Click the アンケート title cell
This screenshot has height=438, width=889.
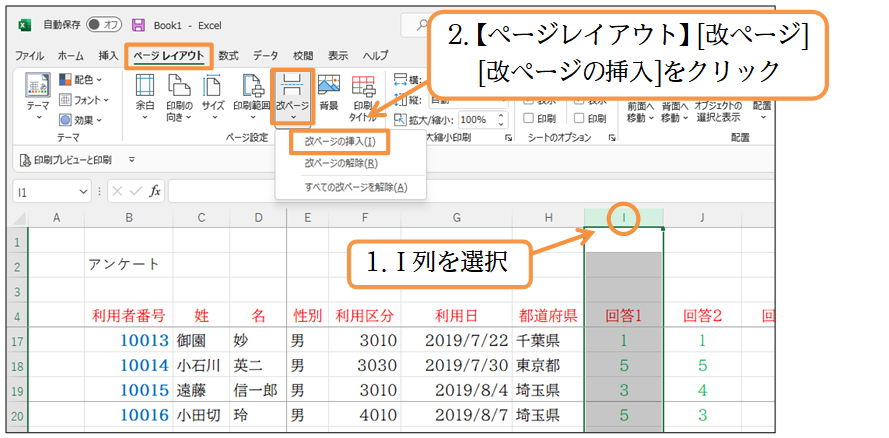click(129, 265)
